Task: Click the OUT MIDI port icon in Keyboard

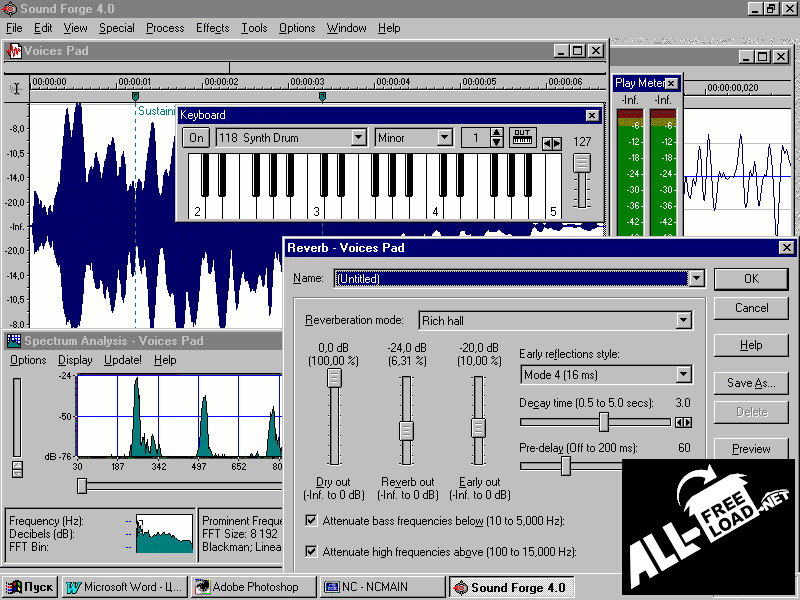Action: 523,138
